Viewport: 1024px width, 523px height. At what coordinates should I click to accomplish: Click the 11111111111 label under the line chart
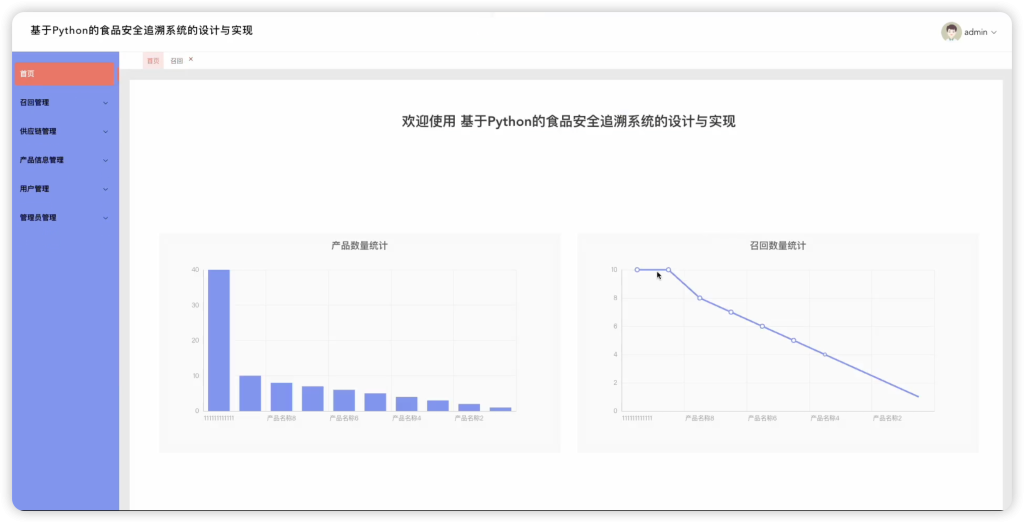637,418
